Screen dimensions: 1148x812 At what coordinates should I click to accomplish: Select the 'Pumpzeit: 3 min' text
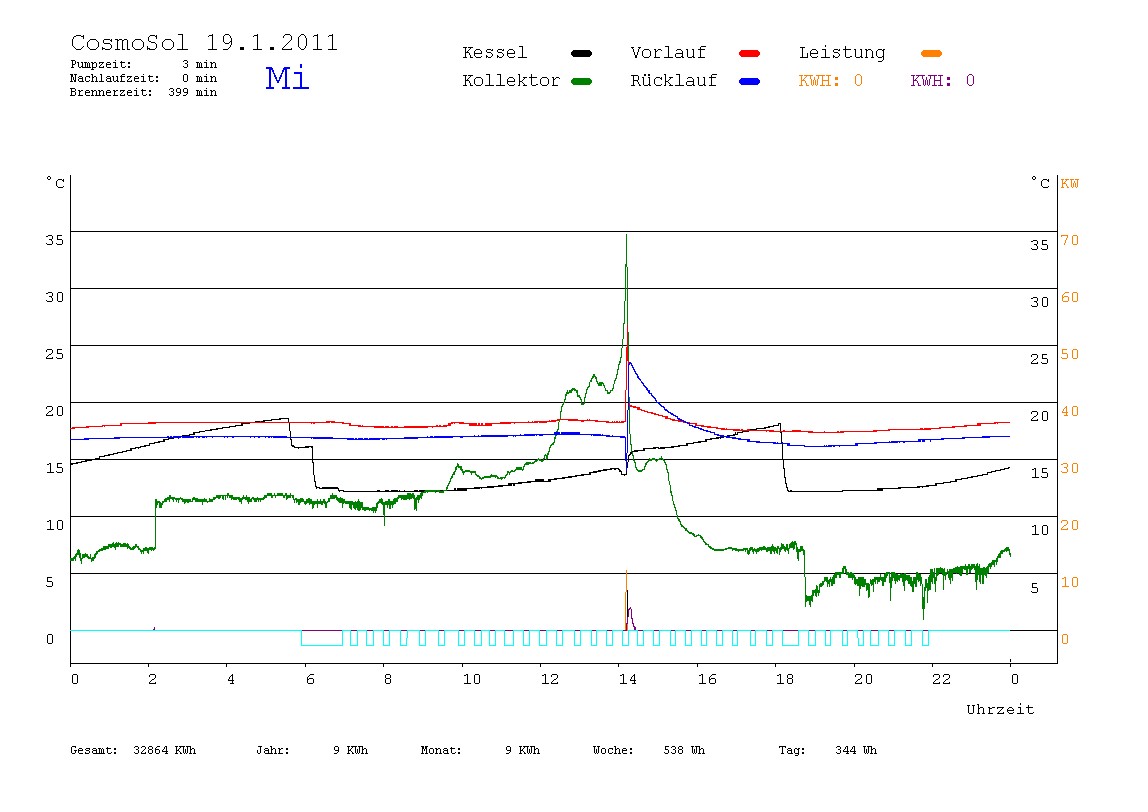[144, 64]
